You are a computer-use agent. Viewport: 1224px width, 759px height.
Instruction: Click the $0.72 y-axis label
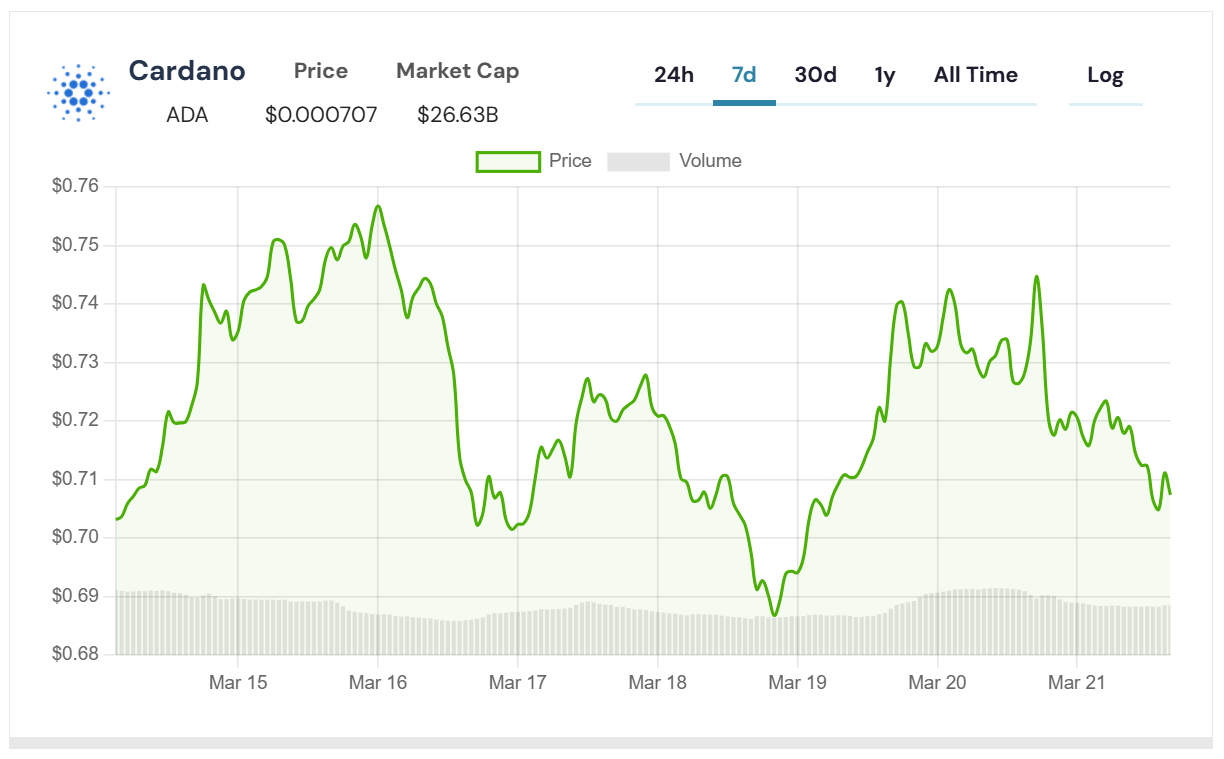pos(76,420)
